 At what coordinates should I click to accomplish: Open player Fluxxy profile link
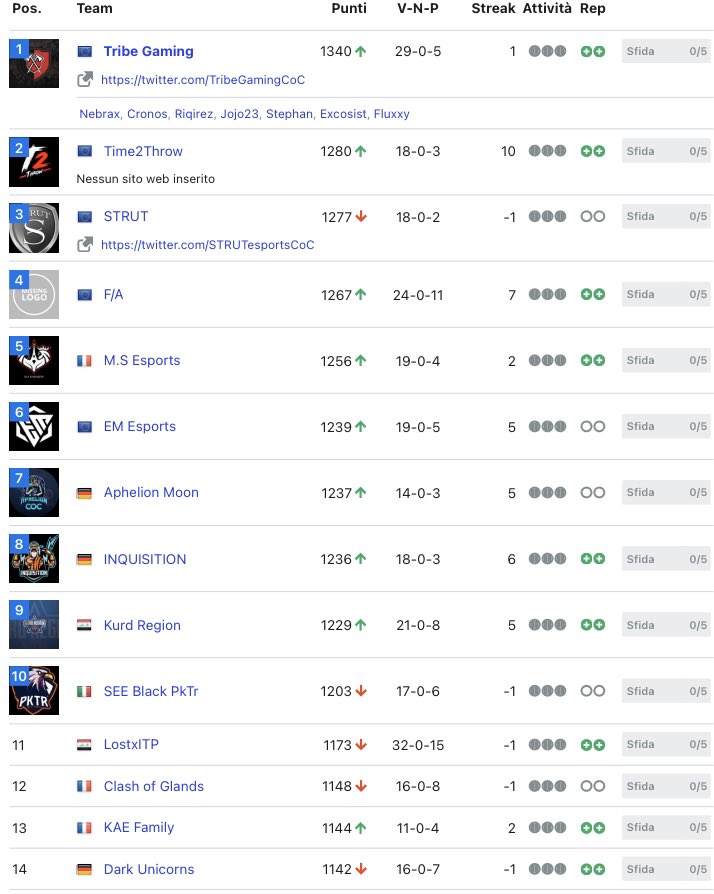pyautogui.click(x=391, y=113)
